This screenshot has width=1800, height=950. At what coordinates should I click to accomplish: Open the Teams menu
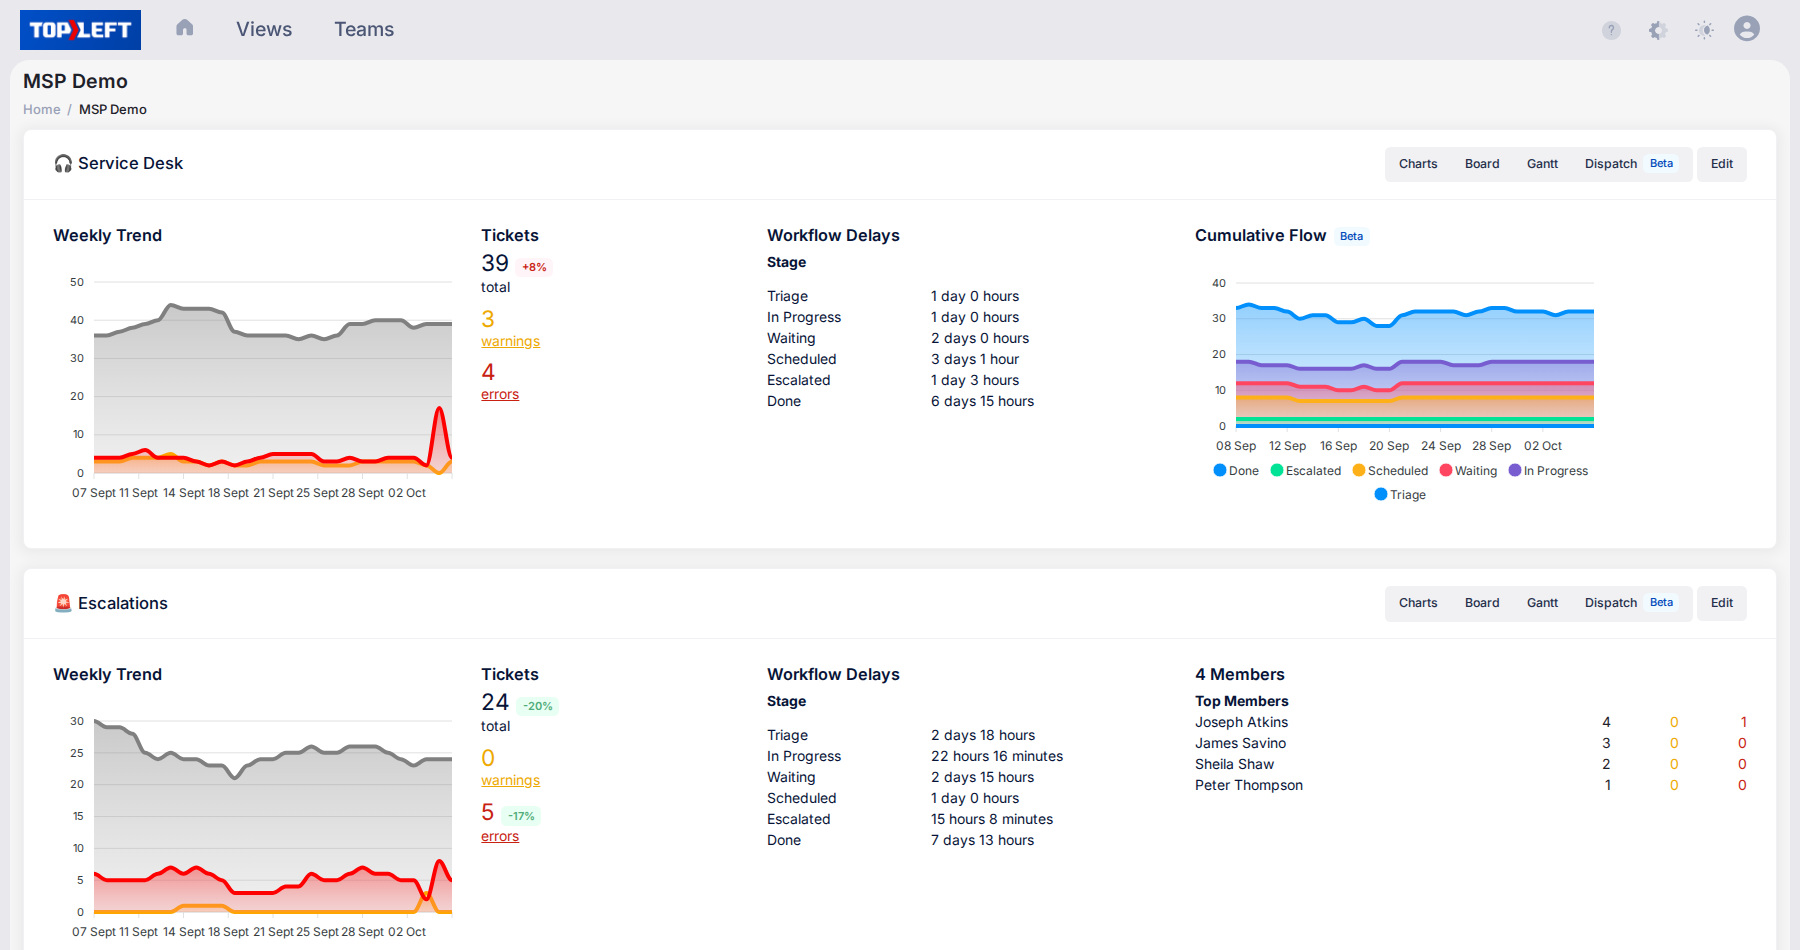pos(364,29)
